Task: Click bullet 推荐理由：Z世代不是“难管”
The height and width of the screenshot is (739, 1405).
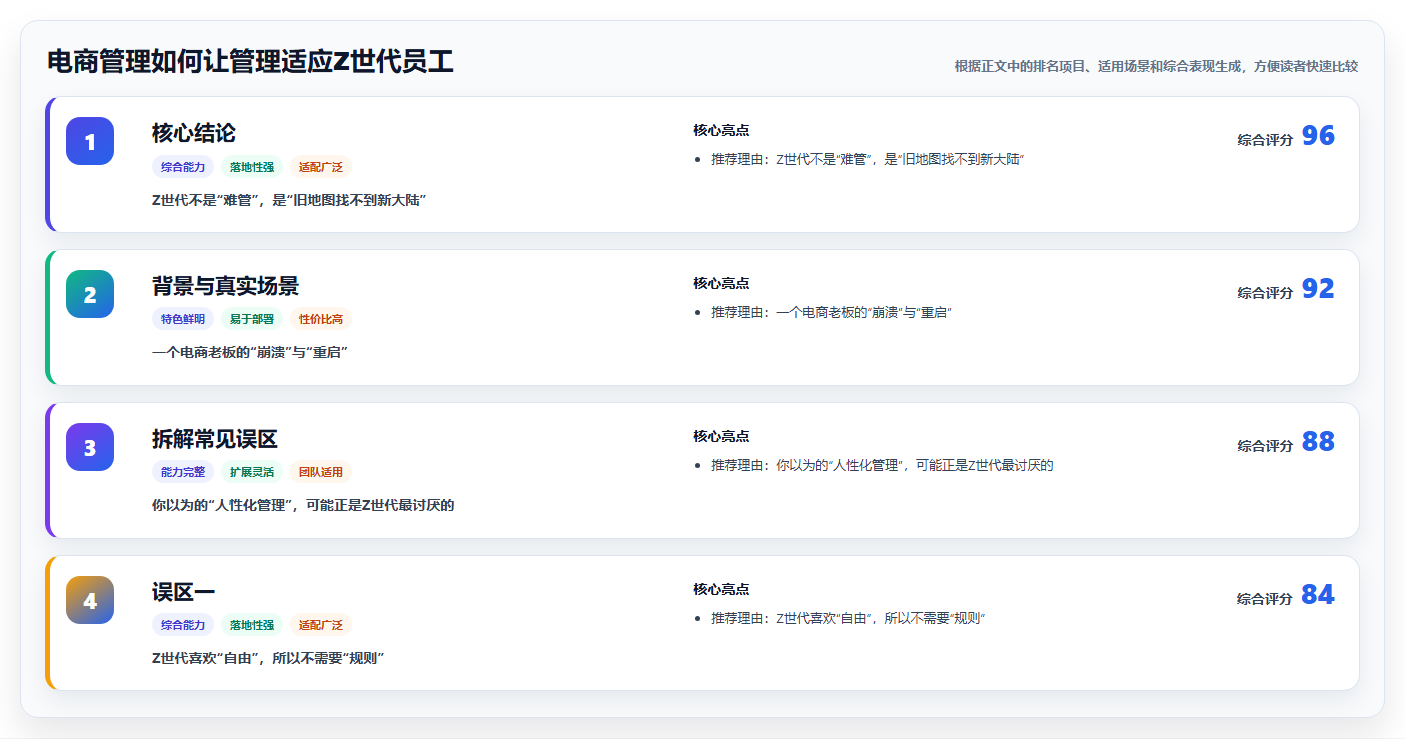Action: click(868, 160)
